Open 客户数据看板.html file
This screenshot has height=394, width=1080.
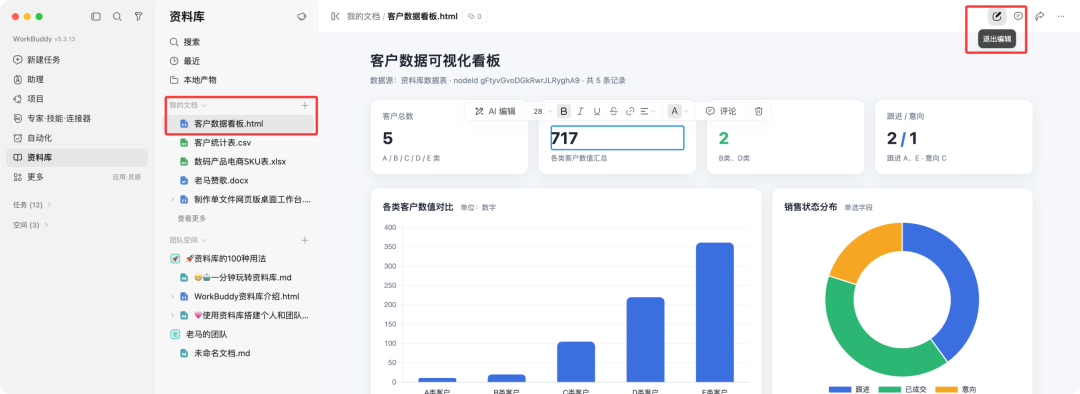[238, 124]
